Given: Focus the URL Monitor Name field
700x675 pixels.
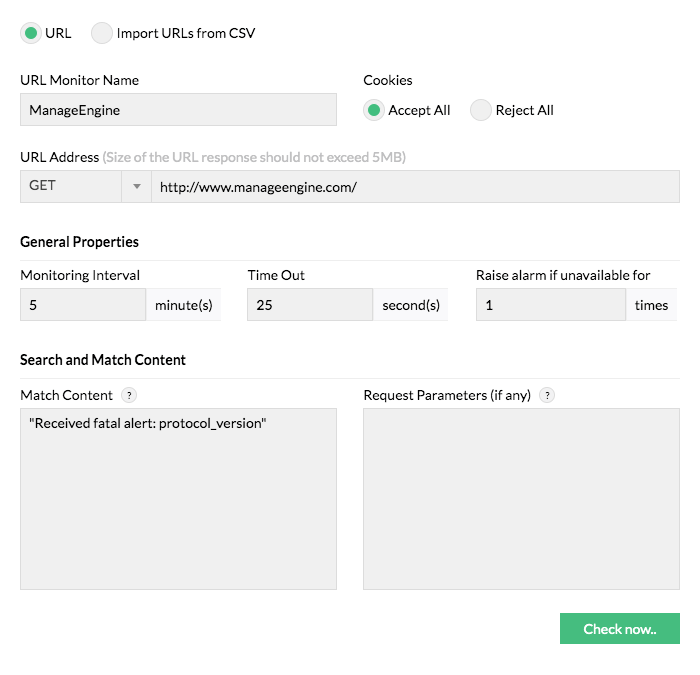Looking at the screenshot, I should pos(178,110).
